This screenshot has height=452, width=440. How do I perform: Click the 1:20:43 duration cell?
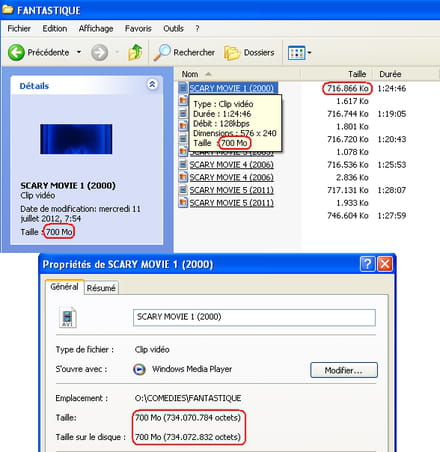pos(392,139)
